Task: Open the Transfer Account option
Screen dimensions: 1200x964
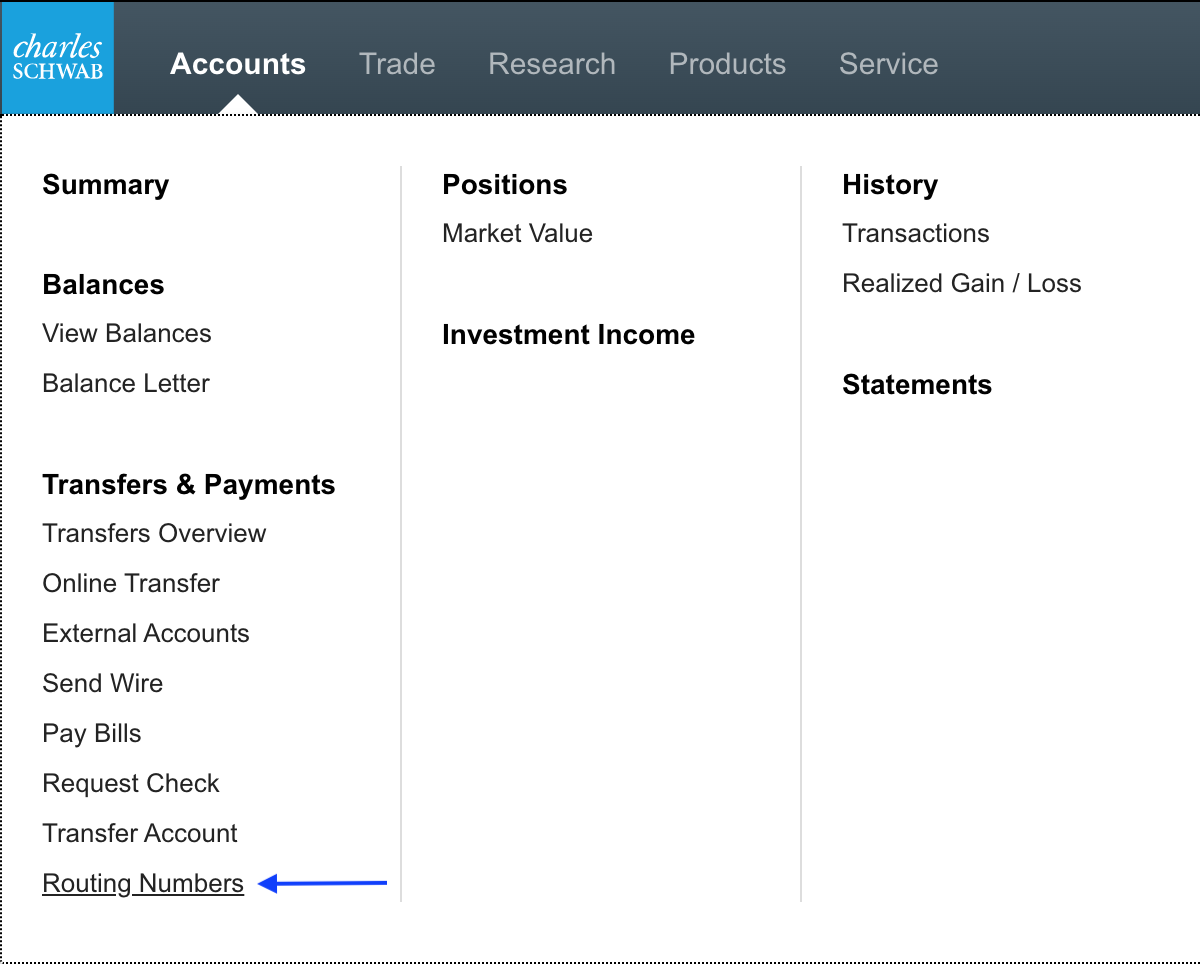Action: [139, 833]
